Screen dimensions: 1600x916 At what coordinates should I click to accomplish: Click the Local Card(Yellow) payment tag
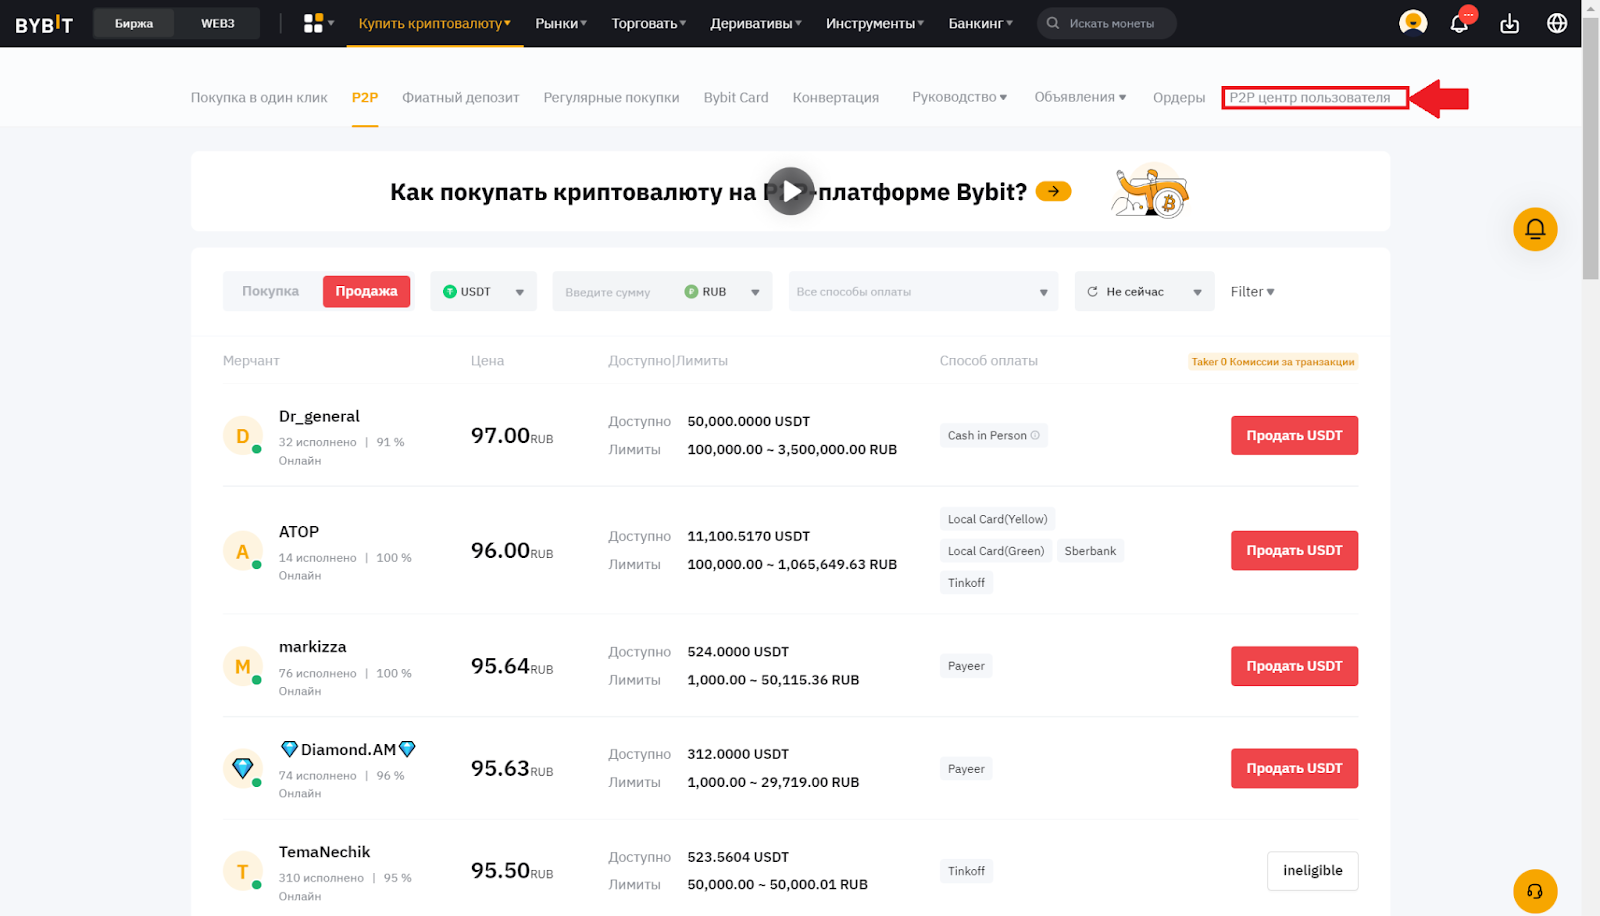coord(997,519)
